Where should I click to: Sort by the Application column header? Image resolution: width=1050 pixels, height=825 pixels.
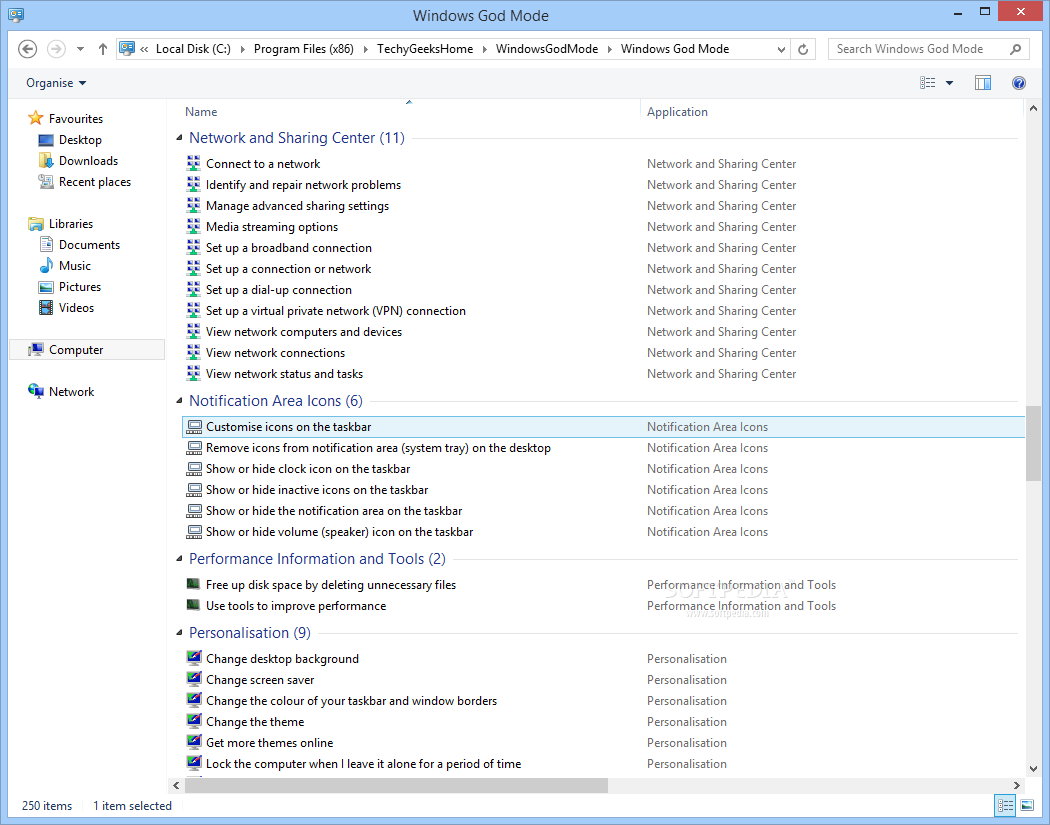coord(677,112)
